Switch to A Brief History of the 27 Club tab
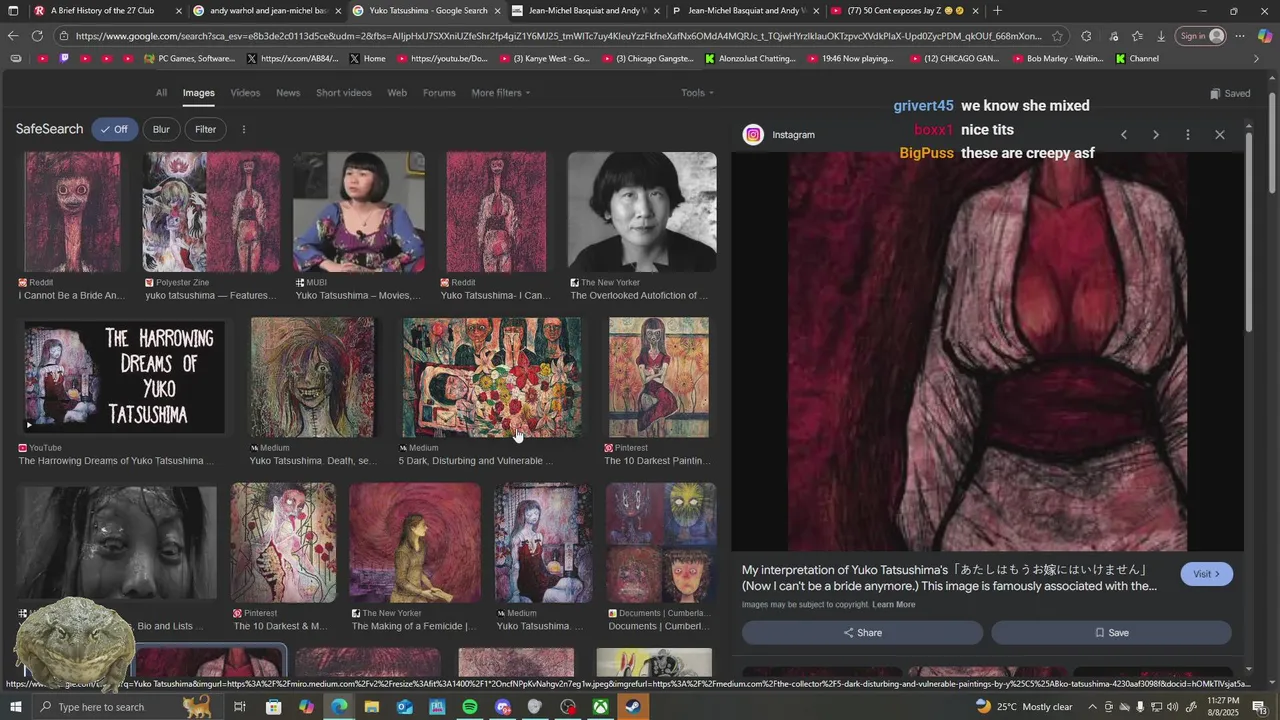1280x720 pixels. coord(106,11)
